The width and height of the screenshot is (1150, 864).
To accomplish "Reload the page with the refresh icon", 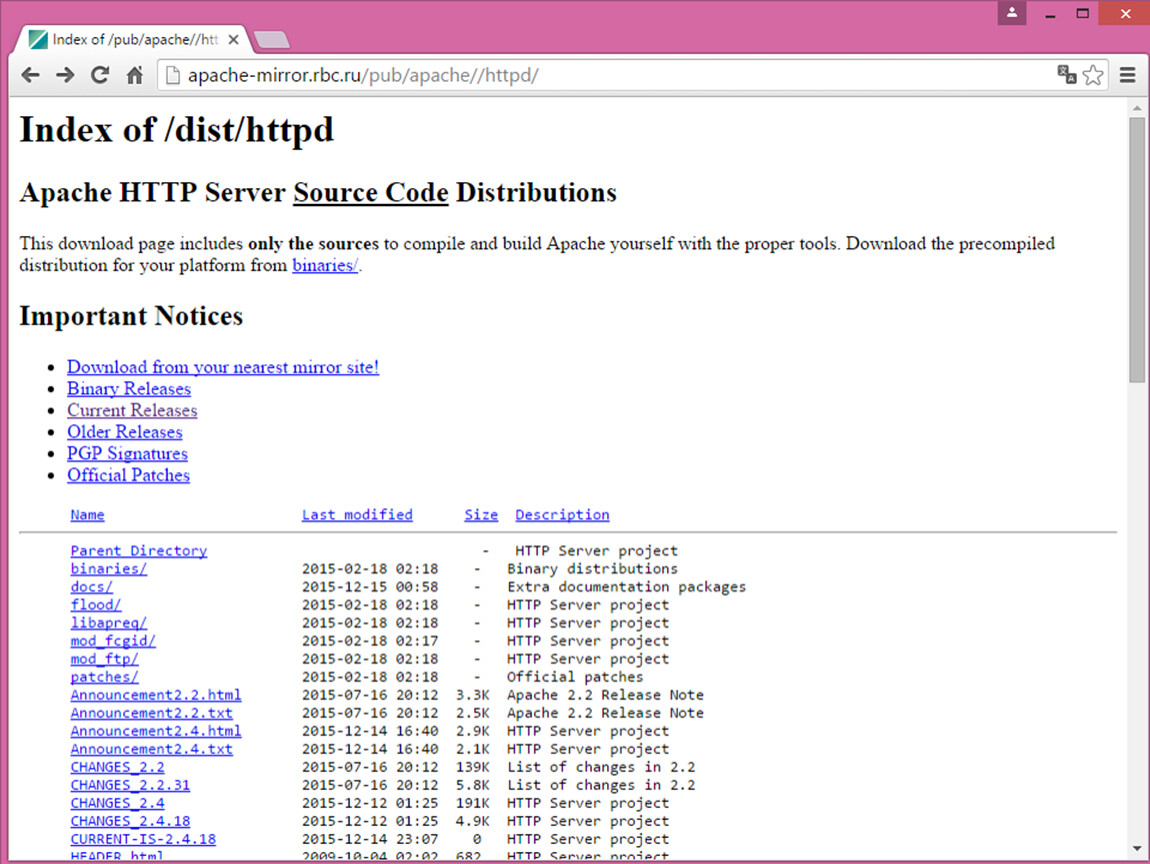I will click(99, 75).
